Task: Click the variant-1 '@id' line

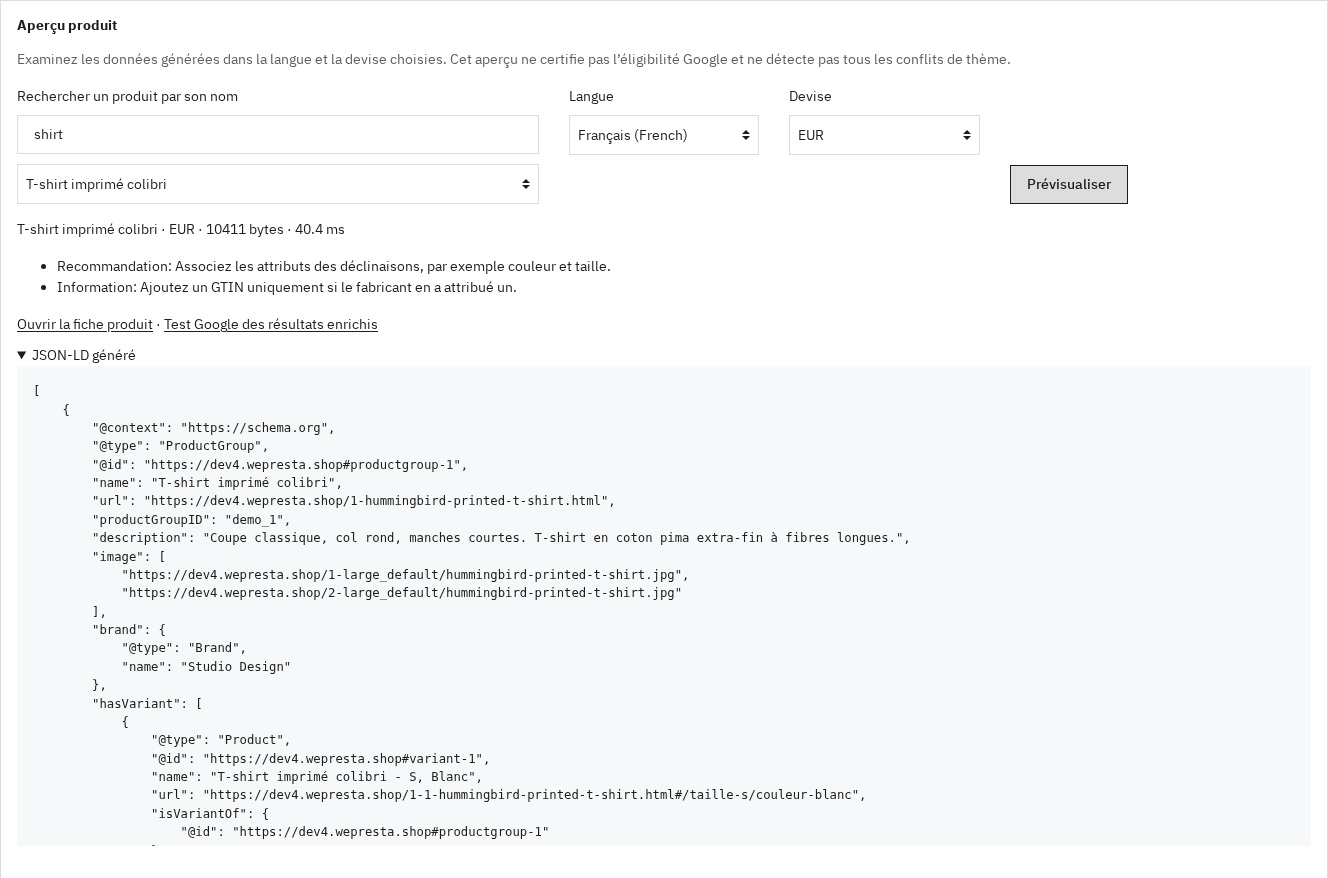Action: click(321, 759)
